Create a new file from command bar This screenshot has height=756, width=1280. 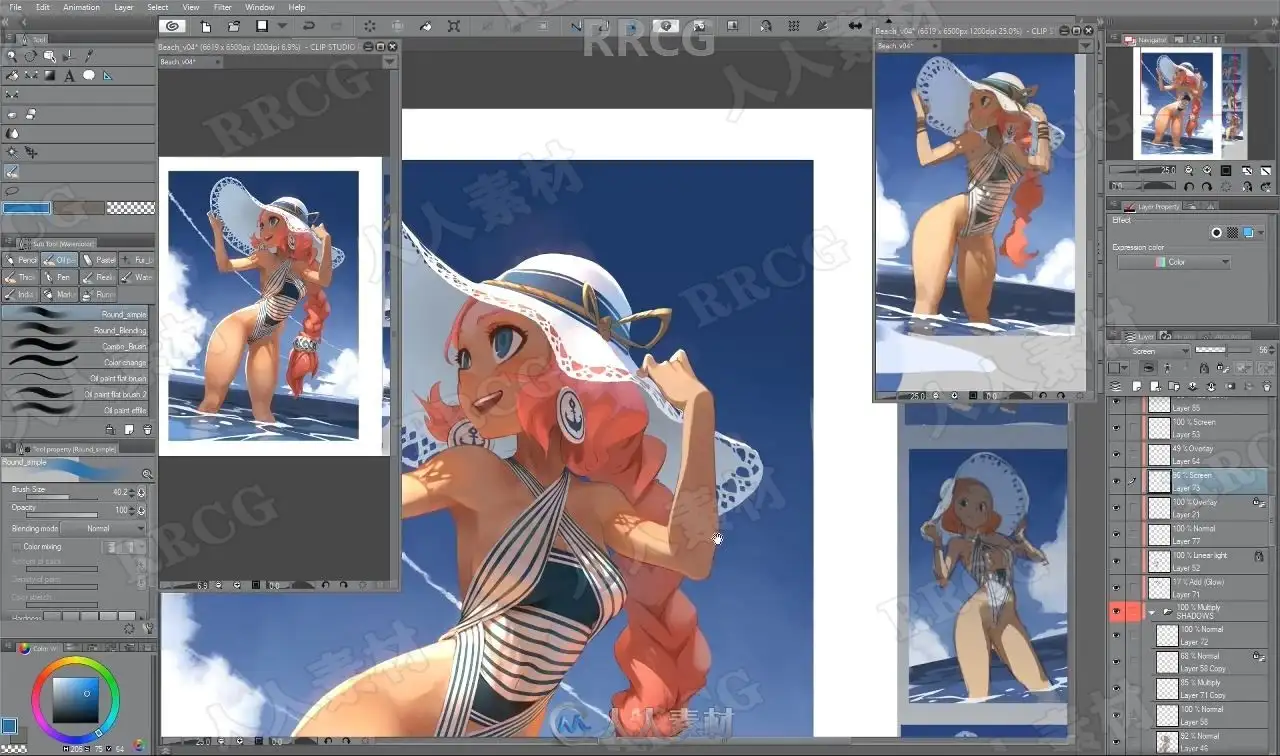click(206, 26)
